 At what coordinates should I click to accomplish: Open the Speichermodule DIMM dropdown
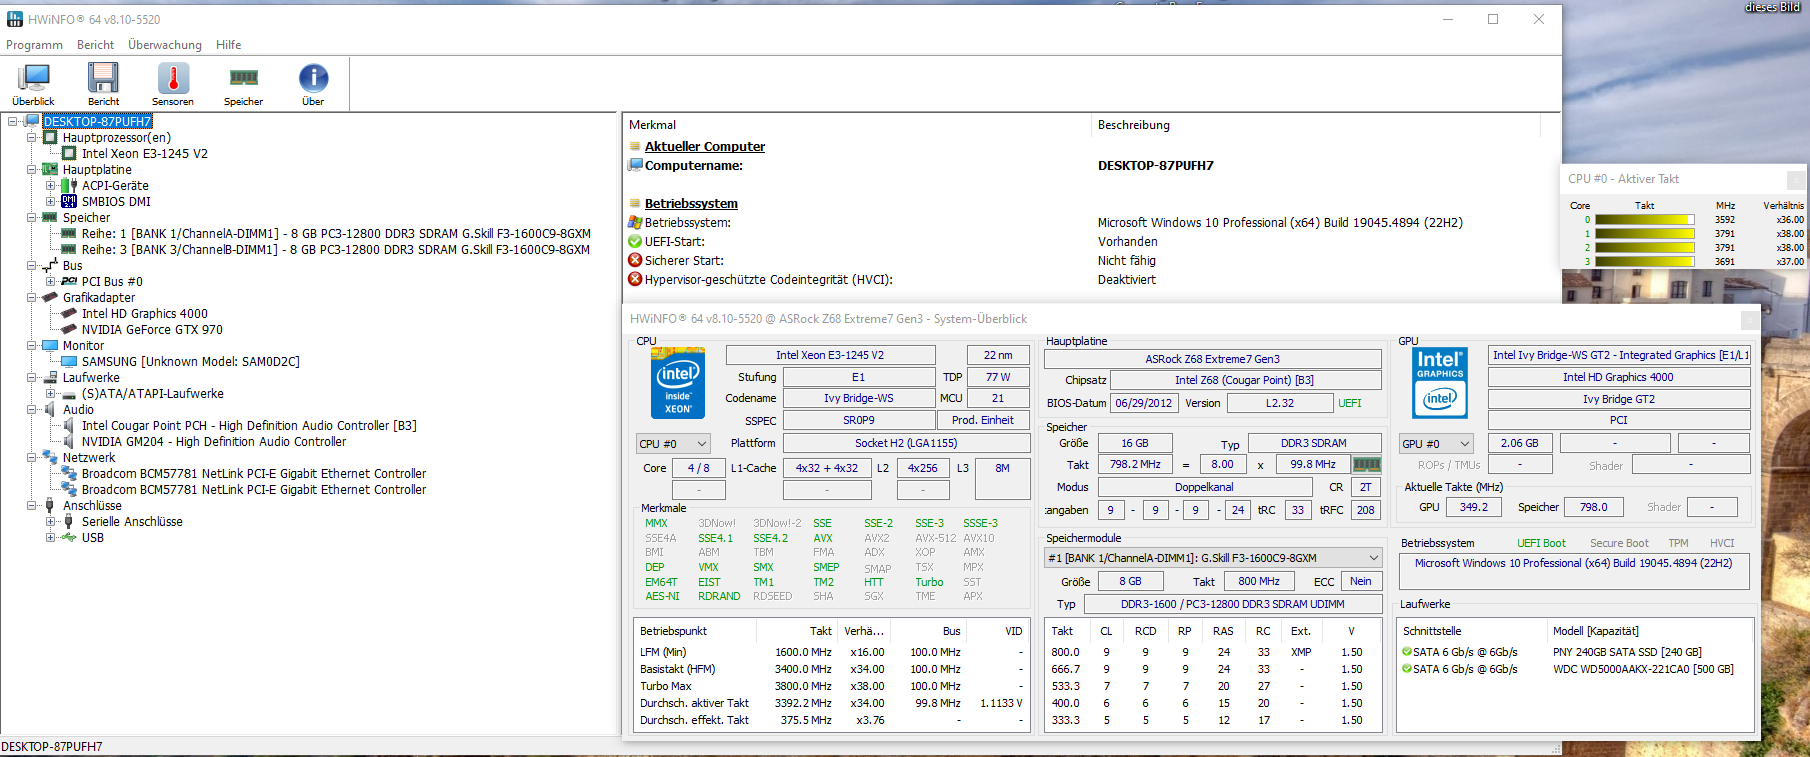(1213, 558)
